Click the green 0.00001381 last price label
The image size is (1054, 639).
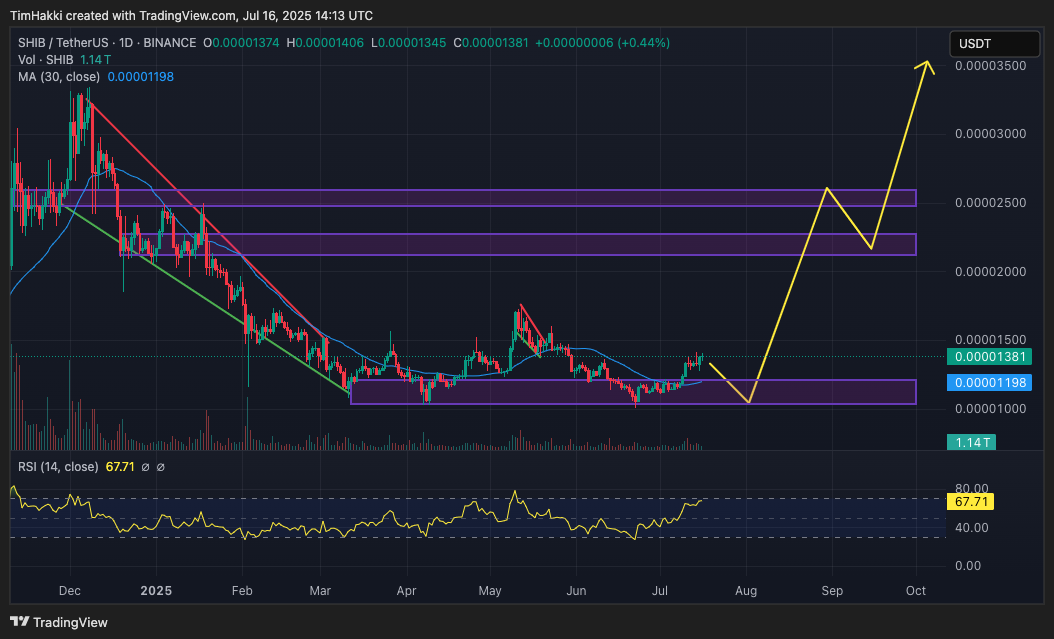tap(990, 355)
